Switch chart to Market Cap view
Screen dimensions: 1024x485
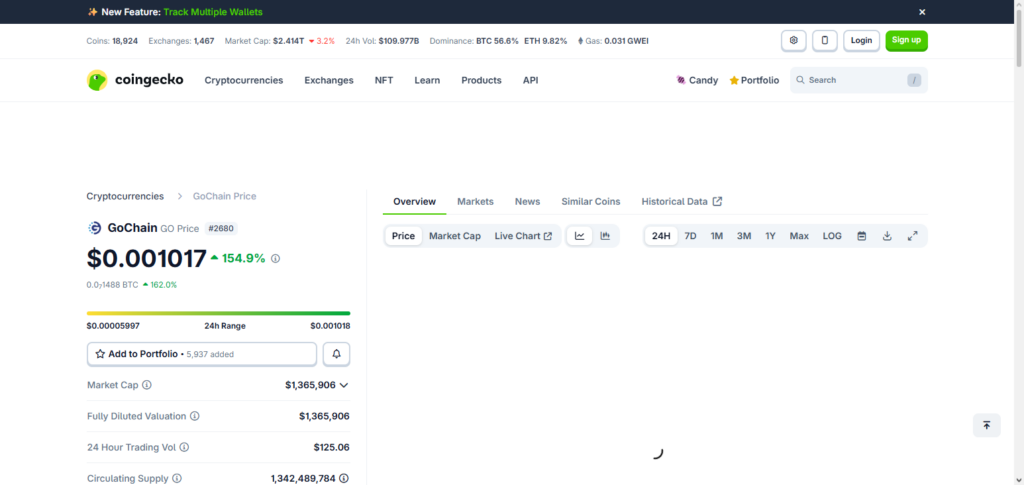coord(454,236)
